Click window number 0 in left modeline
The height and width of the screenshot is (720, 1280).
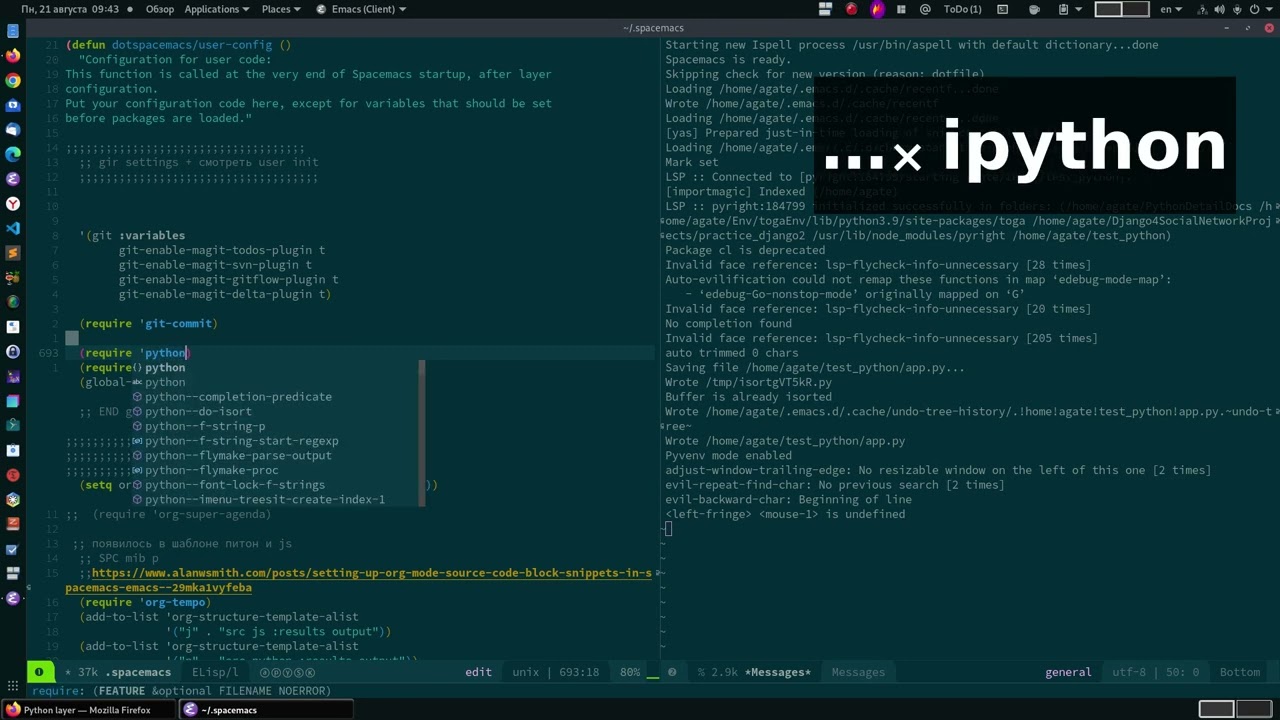(x=39, y=672)
